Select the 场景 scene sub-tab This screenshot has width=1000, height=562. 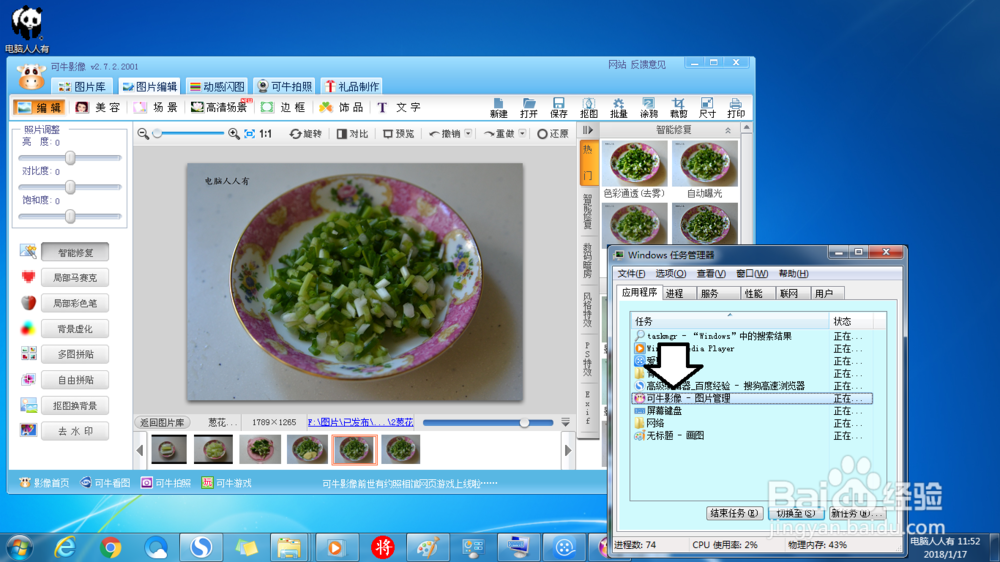click(x=156, y=107)
